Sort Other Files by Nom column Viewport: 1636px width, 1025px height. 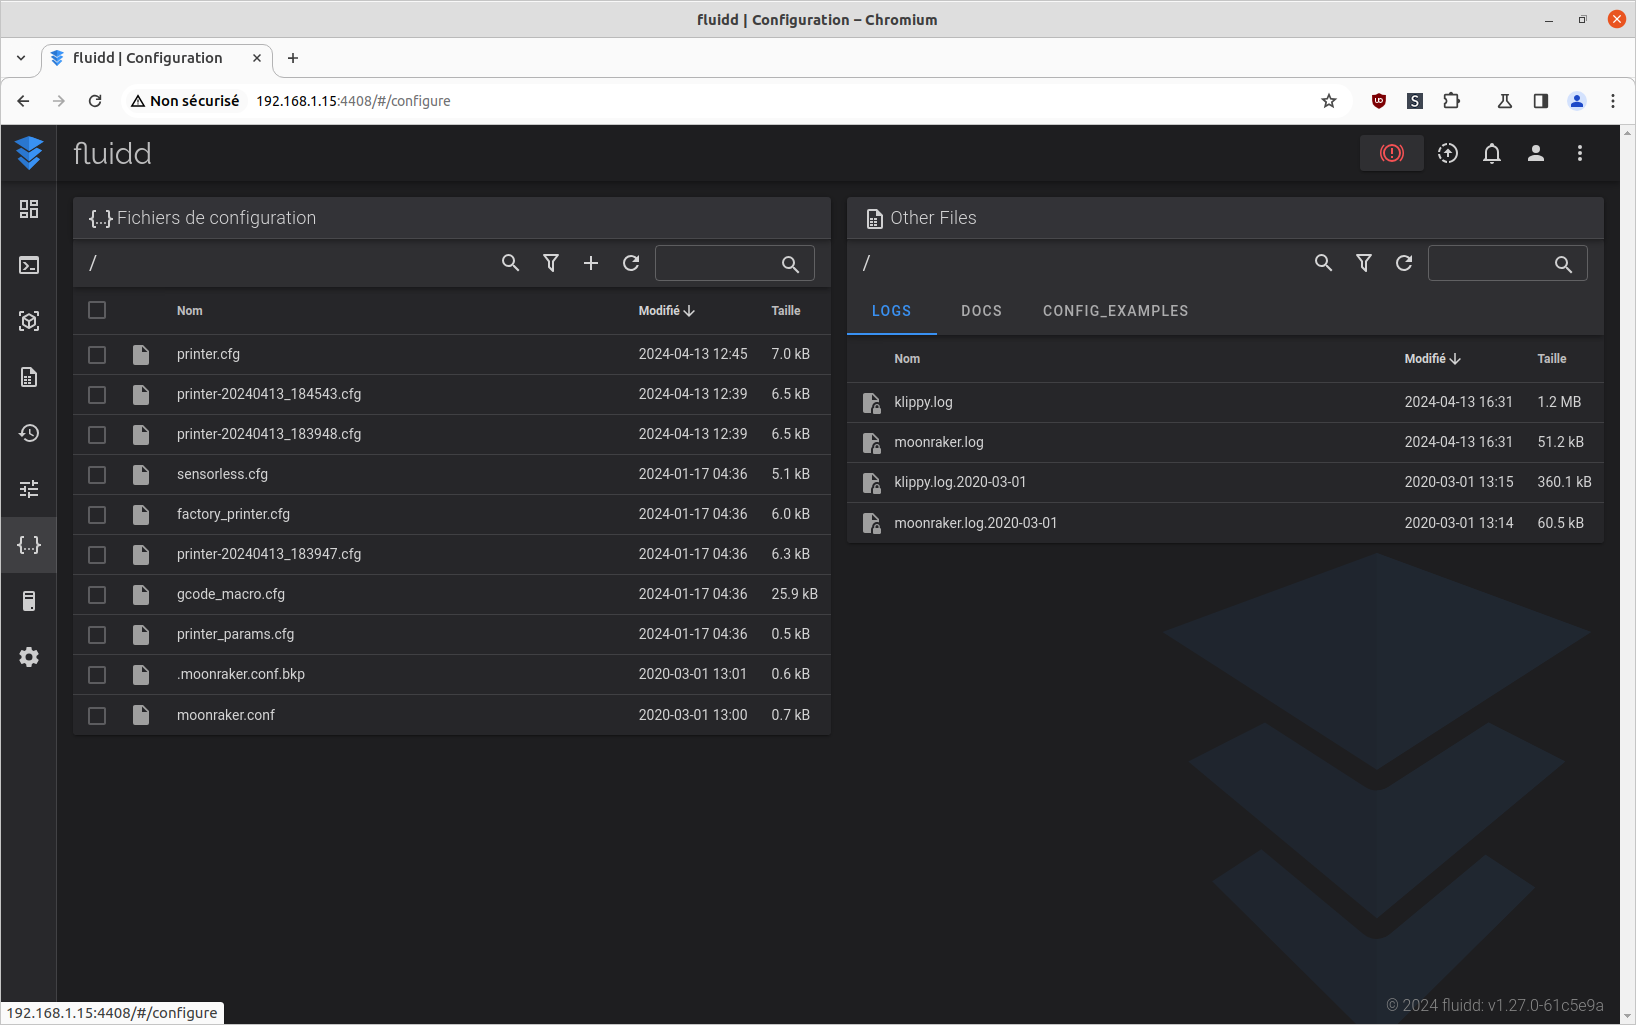[x=907, y=359]
